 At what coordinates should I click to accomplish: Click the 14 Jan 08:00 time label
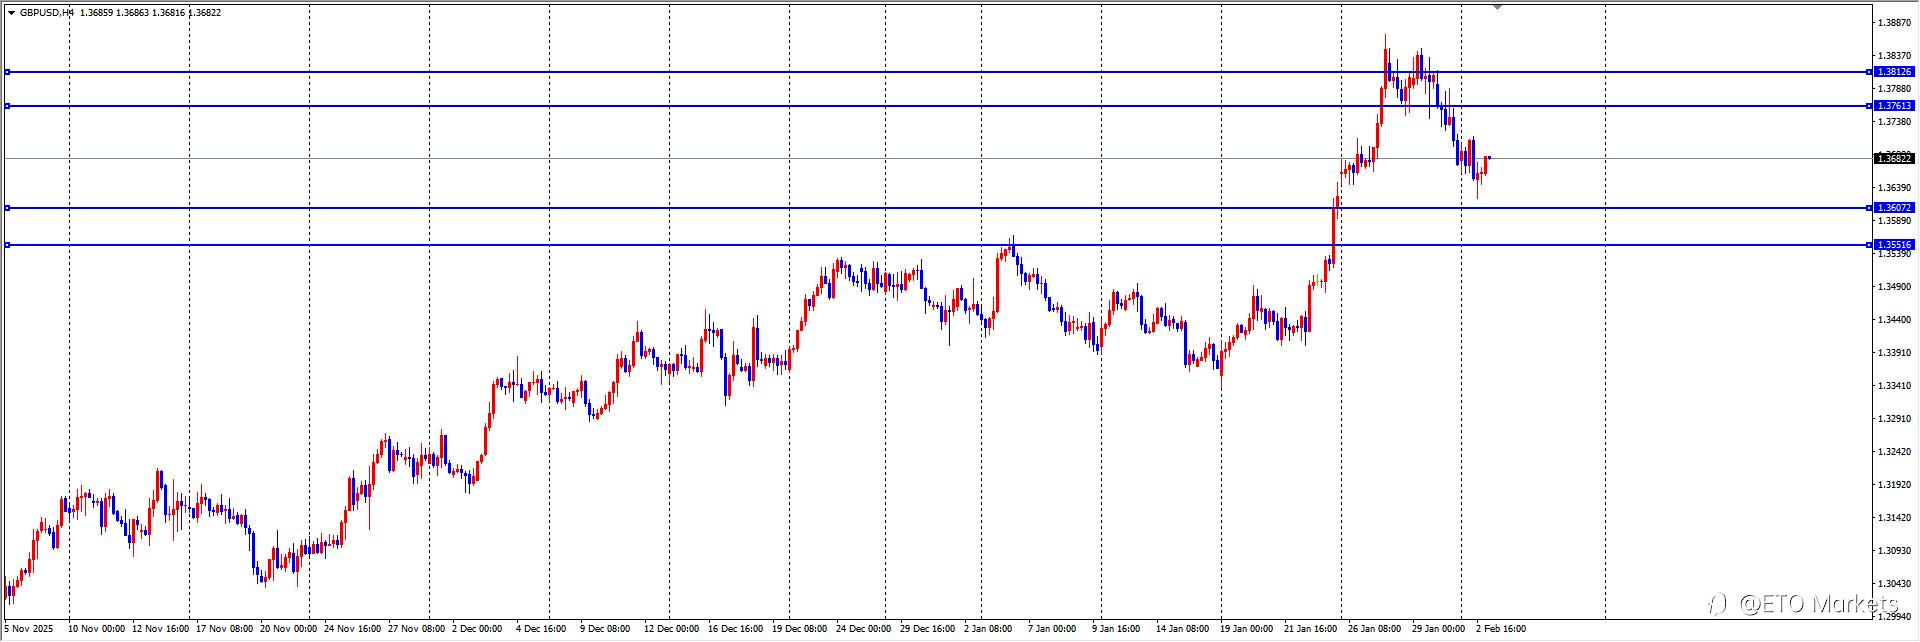tap(1183, 629)
